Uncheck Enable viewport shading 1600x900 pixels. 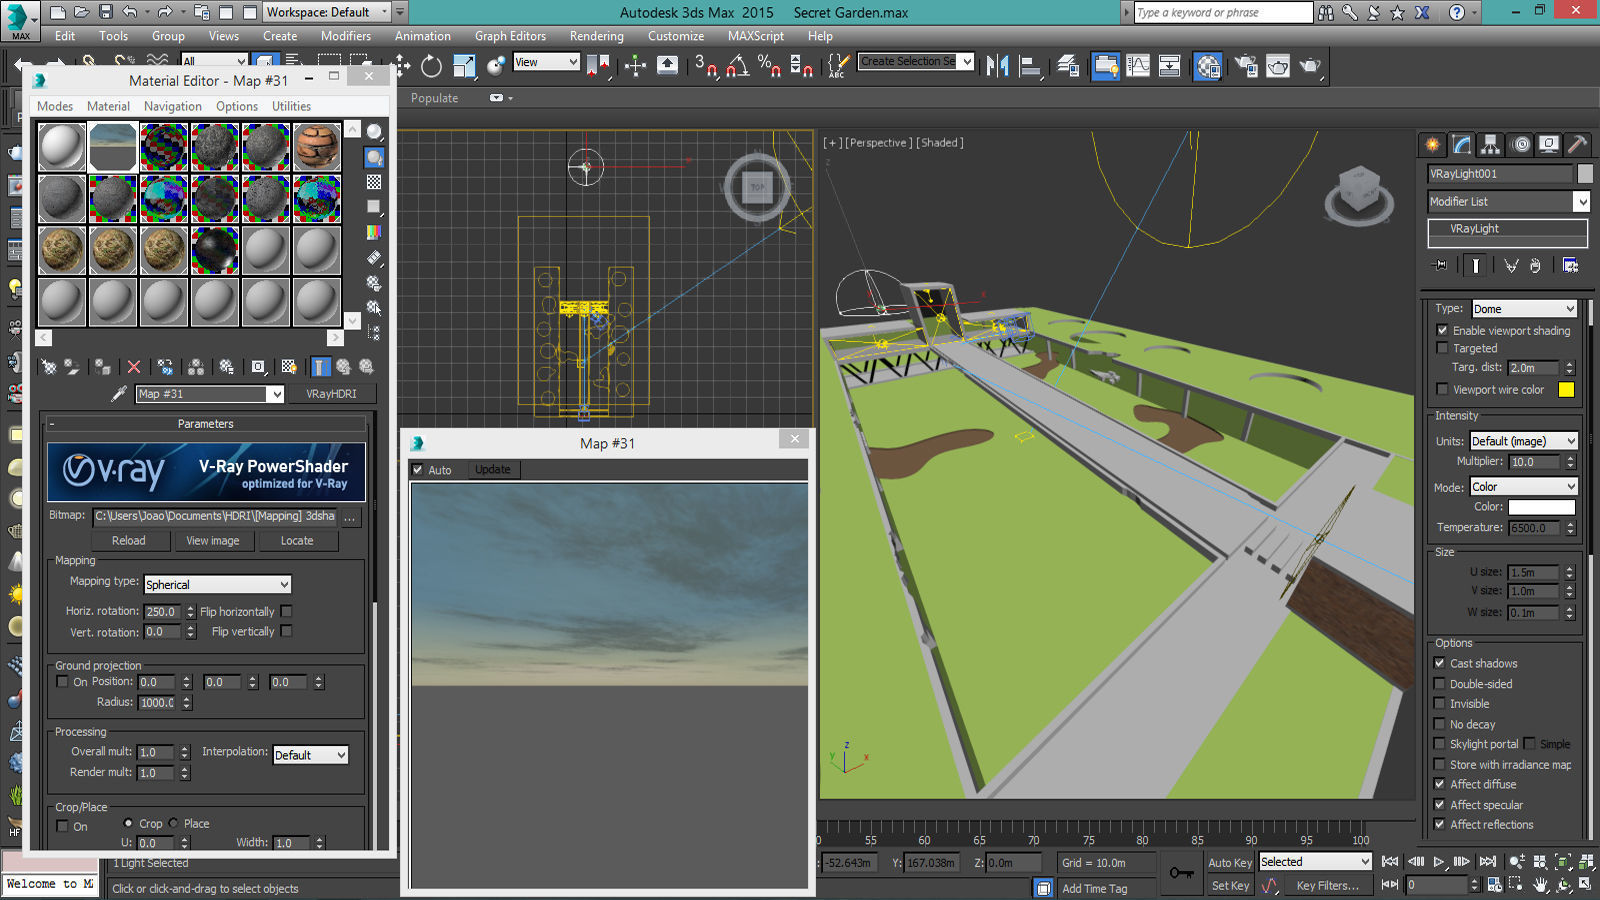[x=1442, y=330]
